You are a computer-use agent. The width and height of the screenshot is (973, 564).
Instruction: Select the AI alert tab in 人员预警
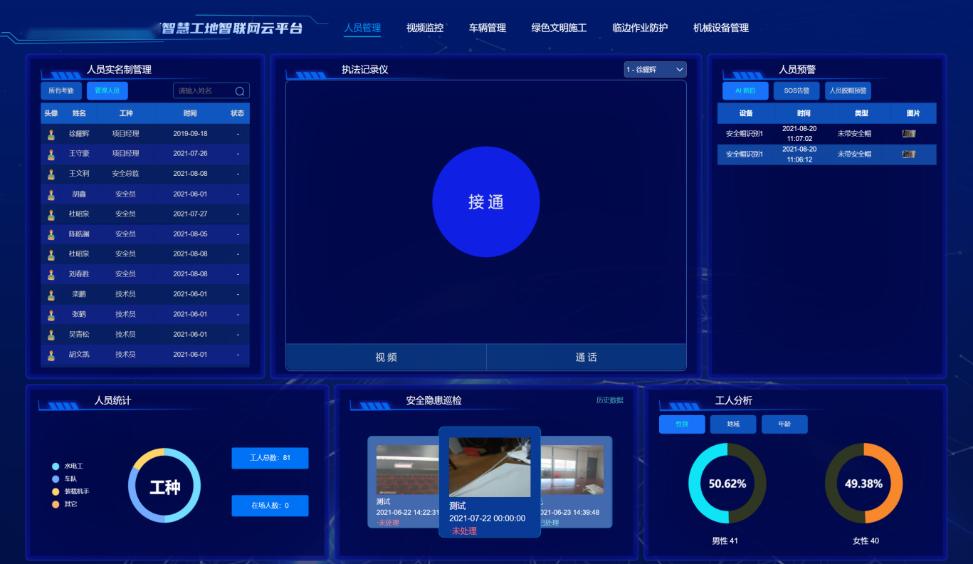(x=745, y=91)
